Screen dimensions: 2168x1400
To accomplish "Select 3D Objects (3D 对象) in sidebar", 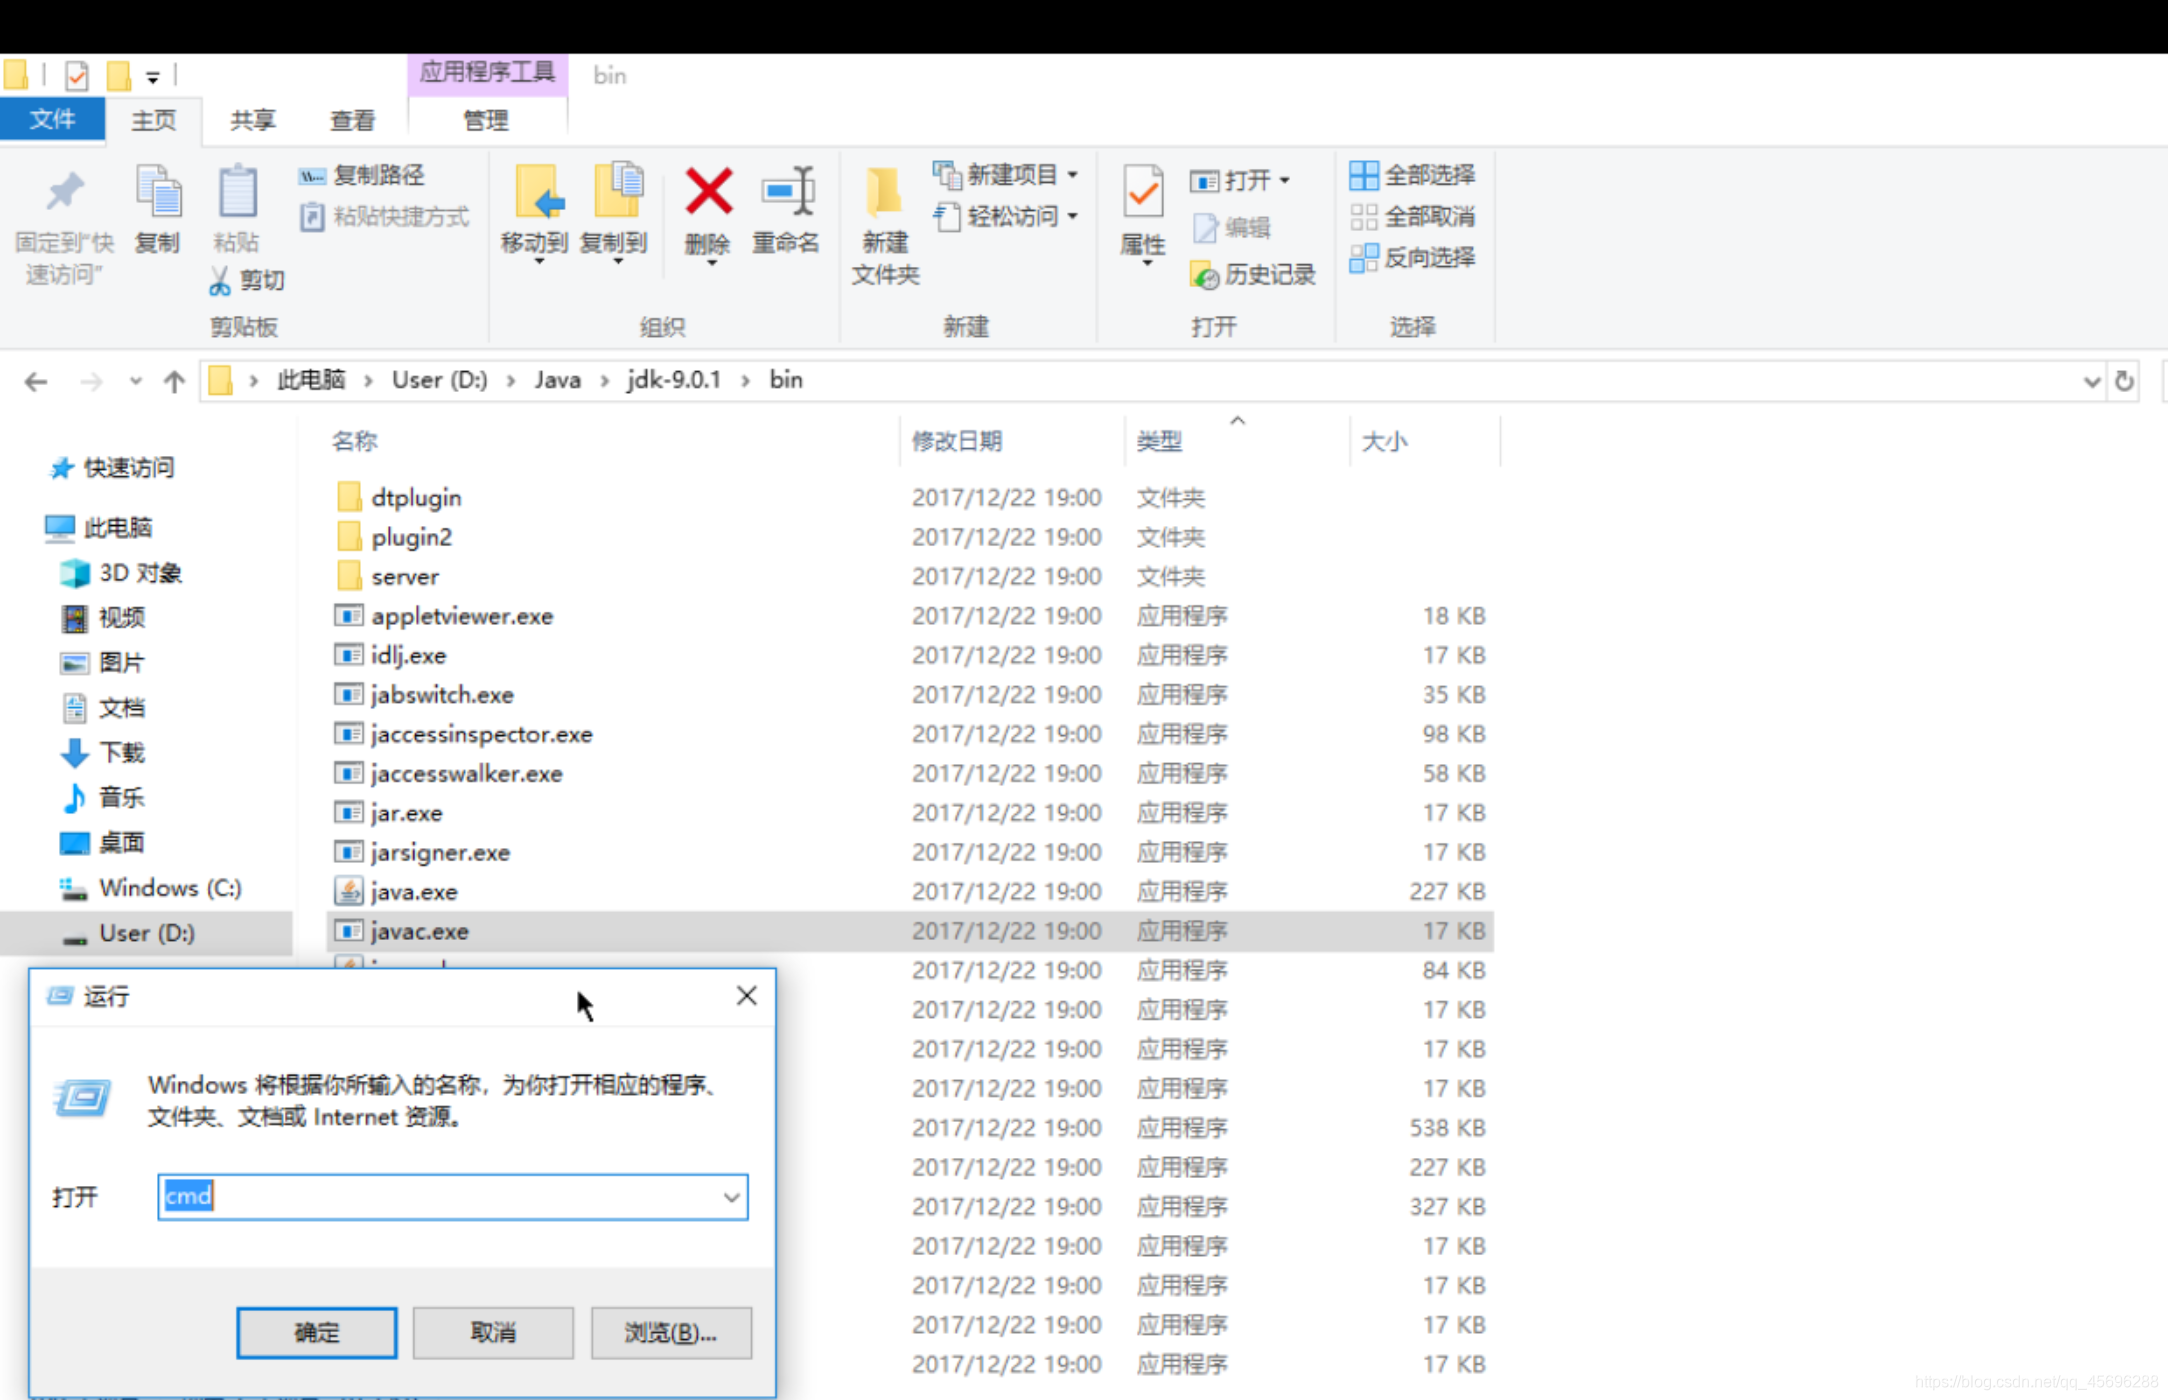I will 120,573.
